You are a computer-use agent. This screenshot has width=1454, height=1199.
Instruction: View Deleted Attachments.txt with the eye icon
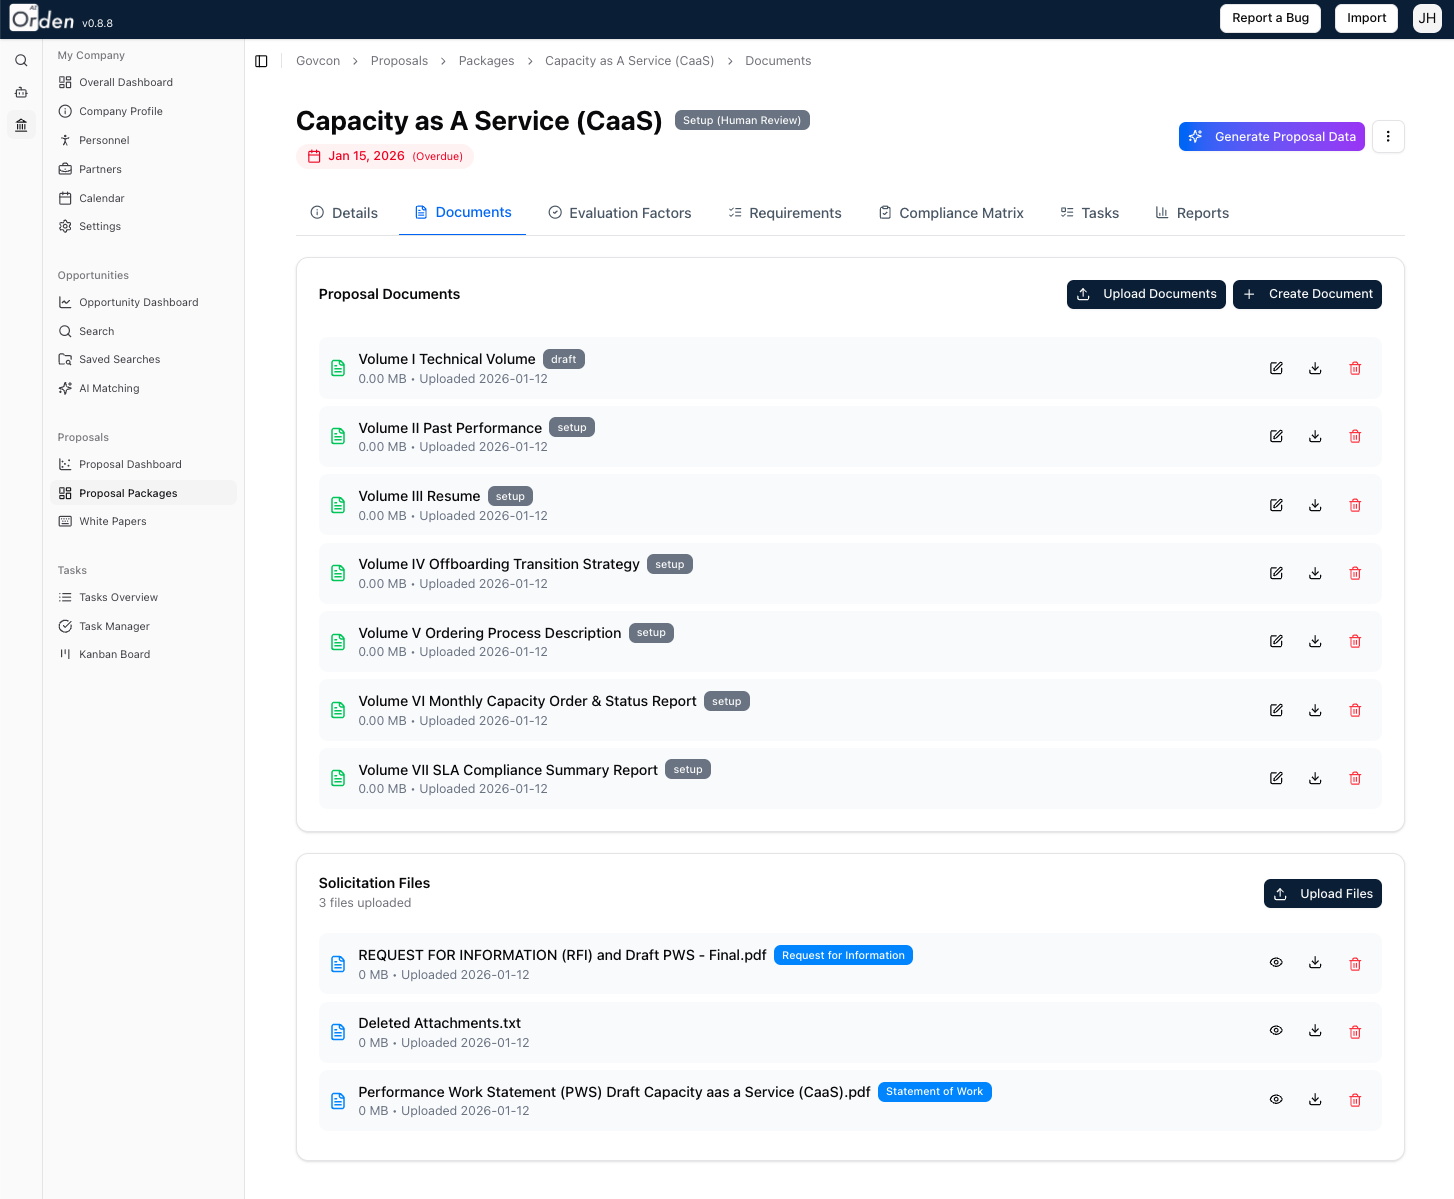coord(1276,1031)
